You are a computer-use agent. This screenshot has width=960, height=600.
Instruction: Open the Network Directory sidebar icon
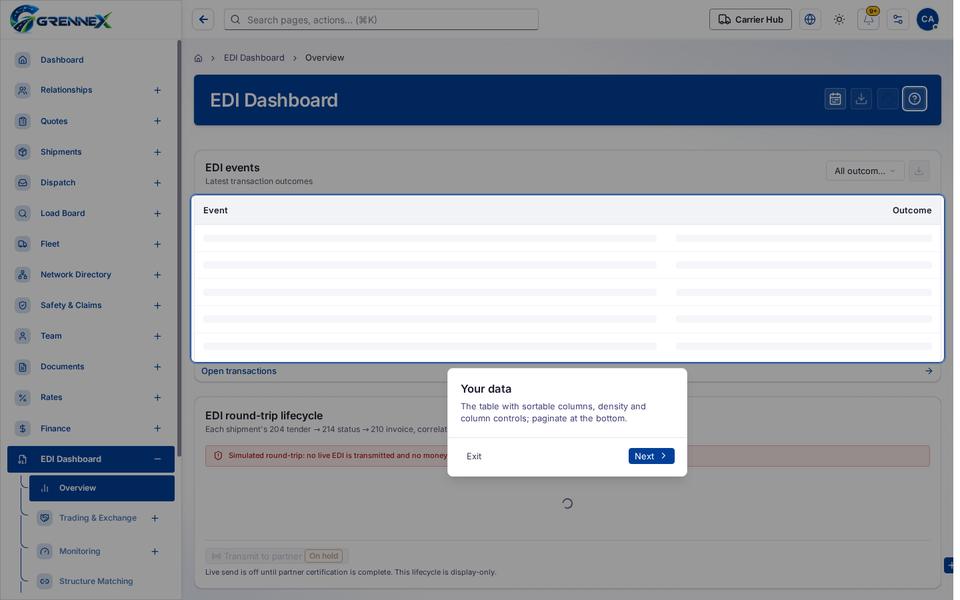point(23,274)
